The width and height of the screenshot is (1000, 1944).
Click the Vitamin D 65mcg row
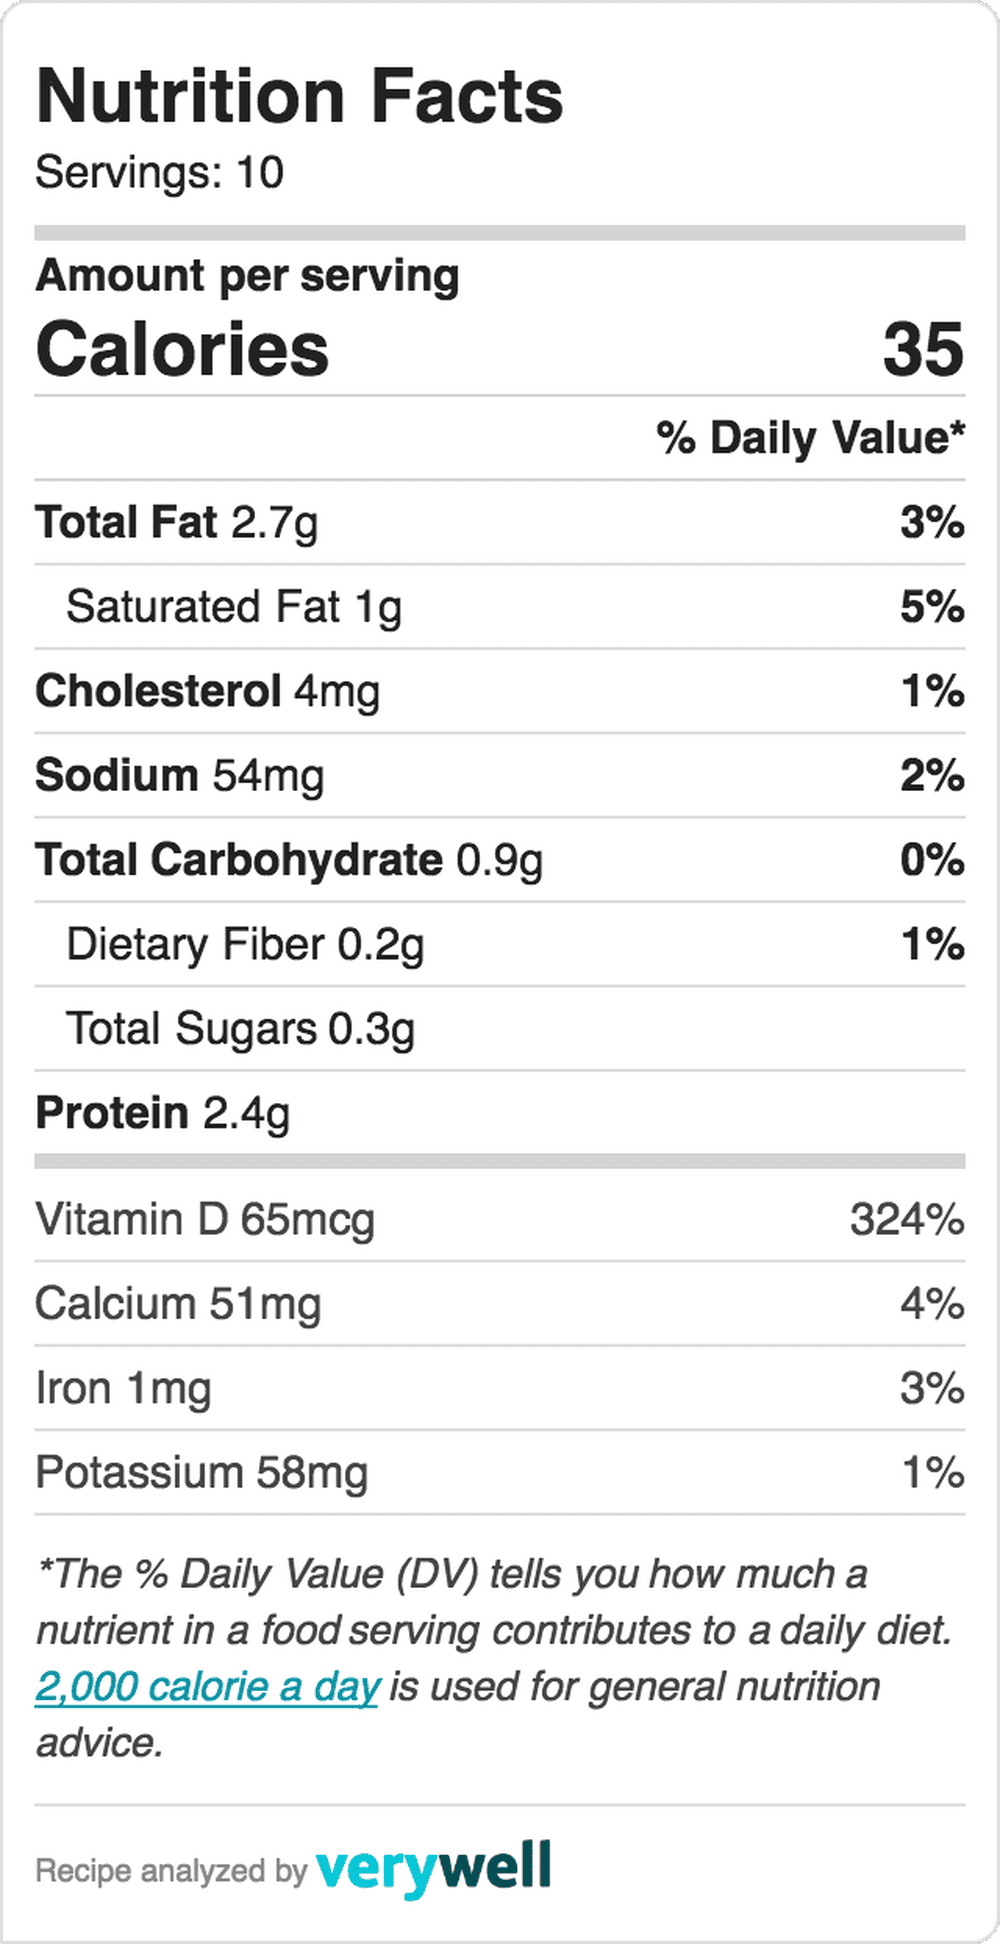(x=500, y=1219)
